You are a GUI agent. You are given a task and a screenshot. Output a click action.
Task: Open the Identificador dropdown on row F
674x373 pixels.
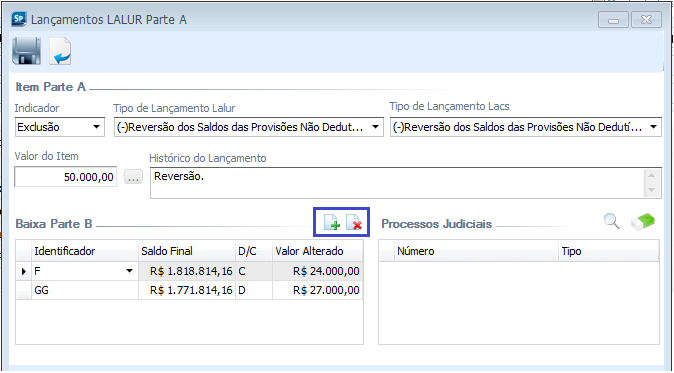point(129,271)
